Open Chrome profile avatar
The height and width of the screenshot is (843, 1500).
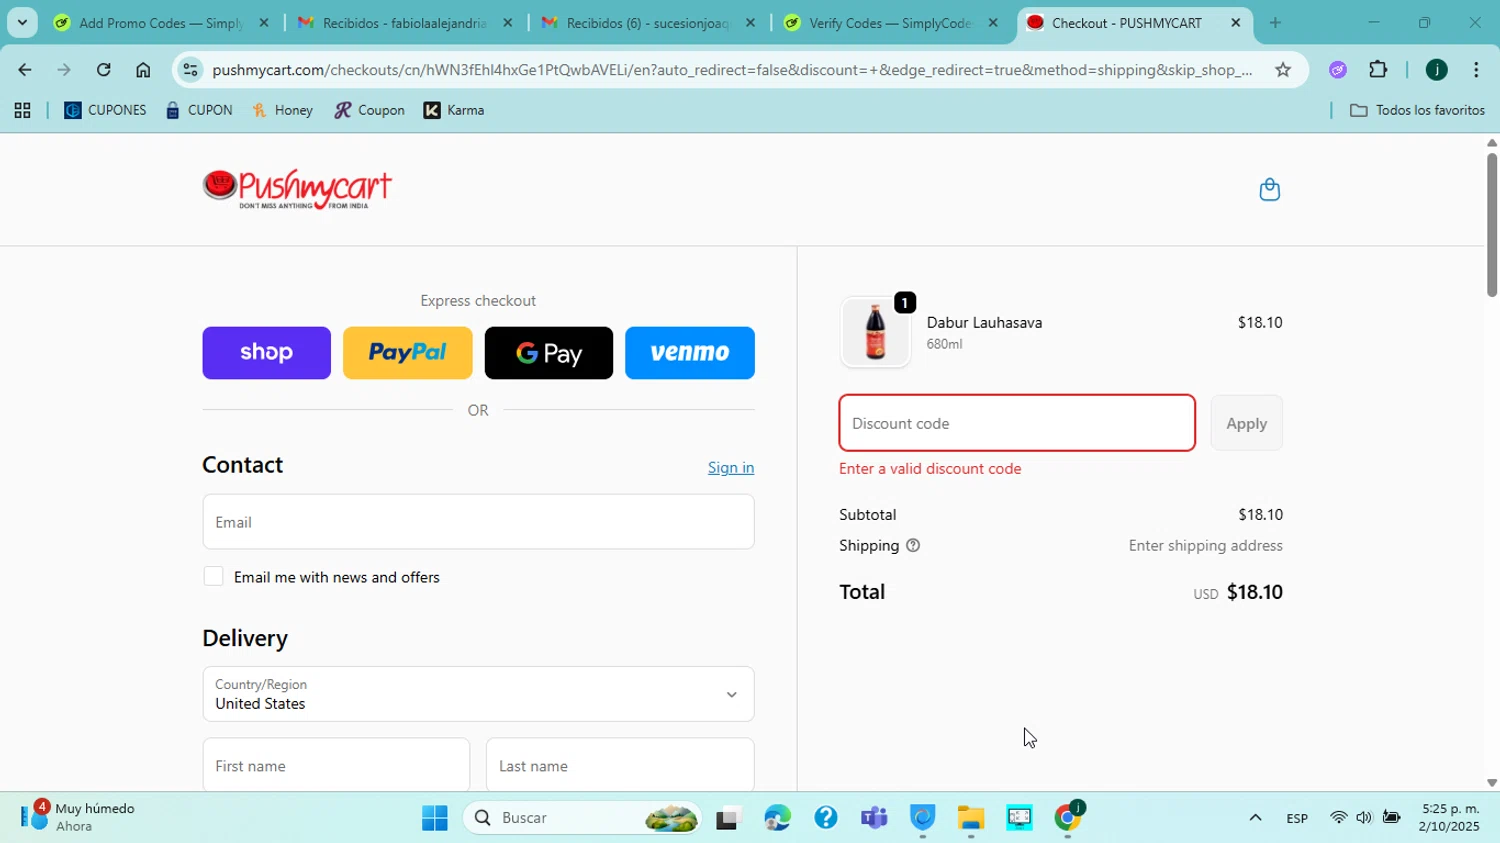click(x=1436, y=70)
